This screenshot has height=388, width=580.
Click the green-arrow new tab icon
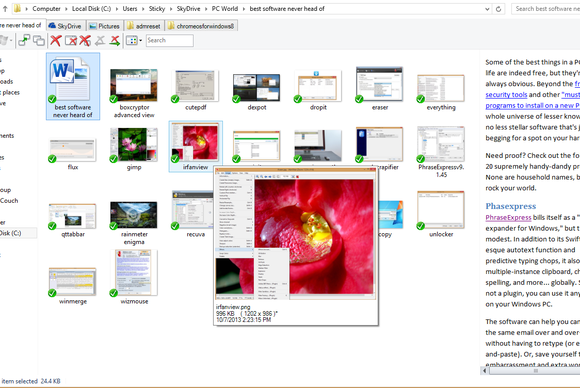tap(24, 40)
